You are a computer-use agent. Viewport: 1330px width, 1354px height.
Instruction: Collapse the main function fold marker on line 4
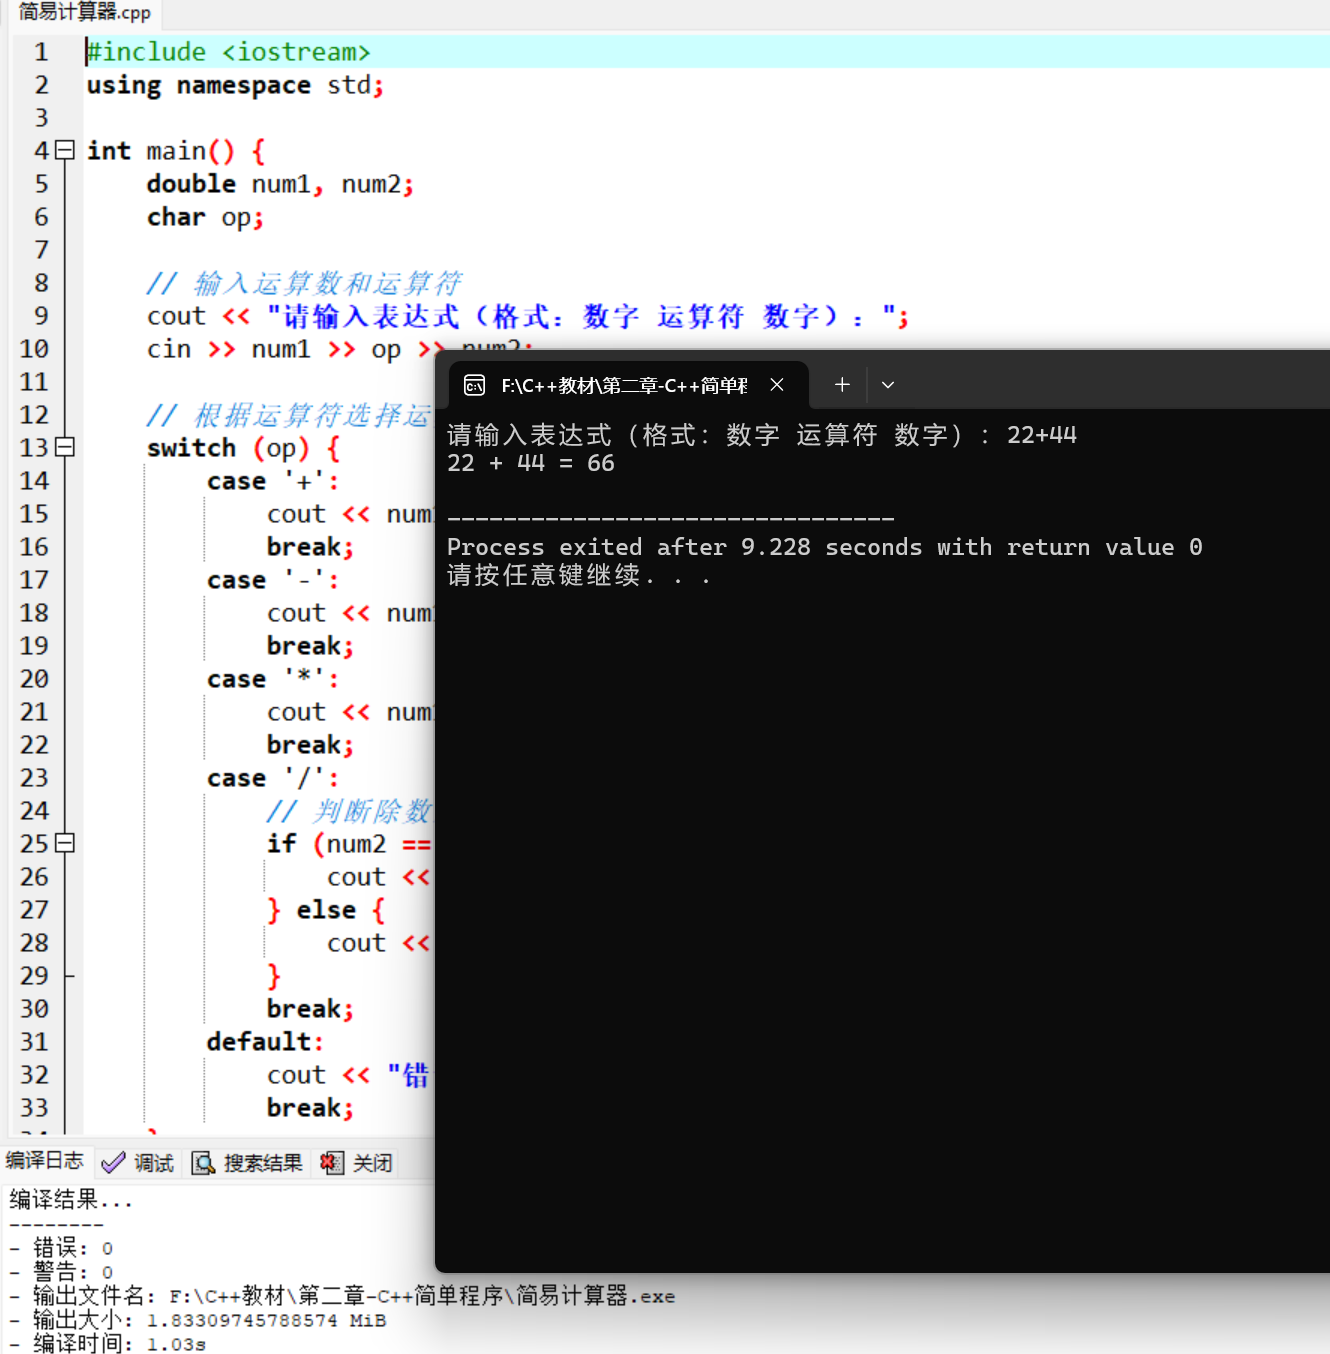[65, 150]
